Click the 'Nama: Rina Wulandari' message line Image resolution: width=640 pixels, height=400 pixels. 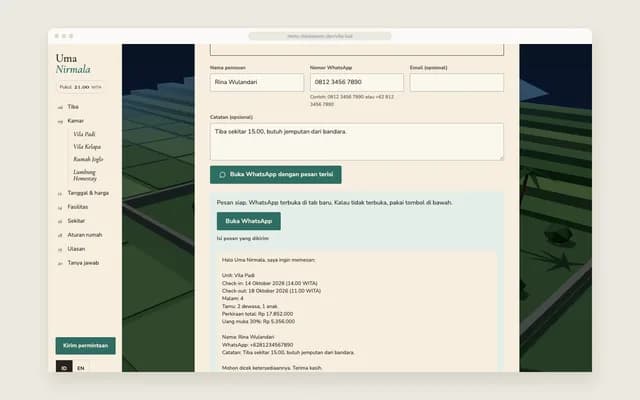pos(248,337)
